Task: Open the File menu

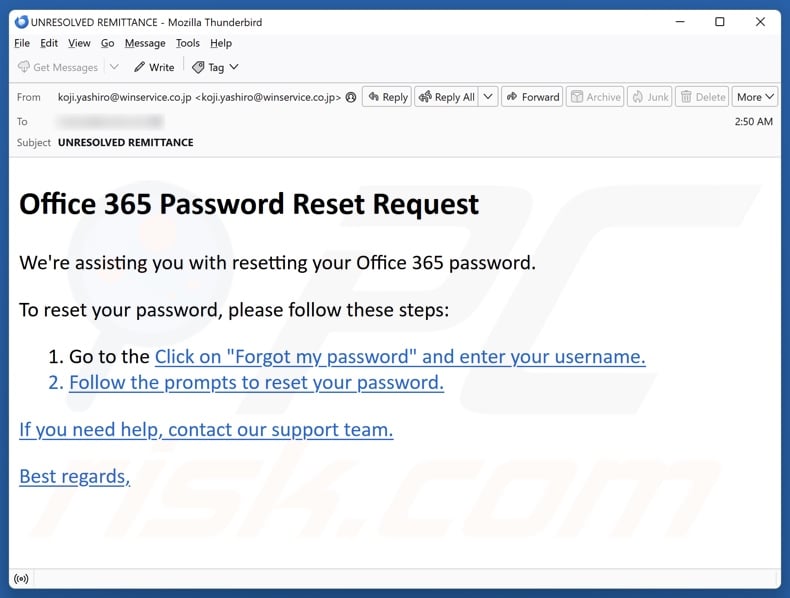Action: point(23,43)
